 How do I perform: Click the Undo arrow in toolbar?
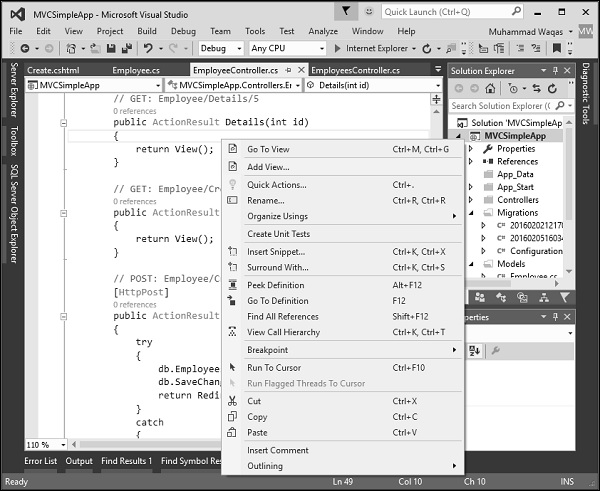coord(147,48)
